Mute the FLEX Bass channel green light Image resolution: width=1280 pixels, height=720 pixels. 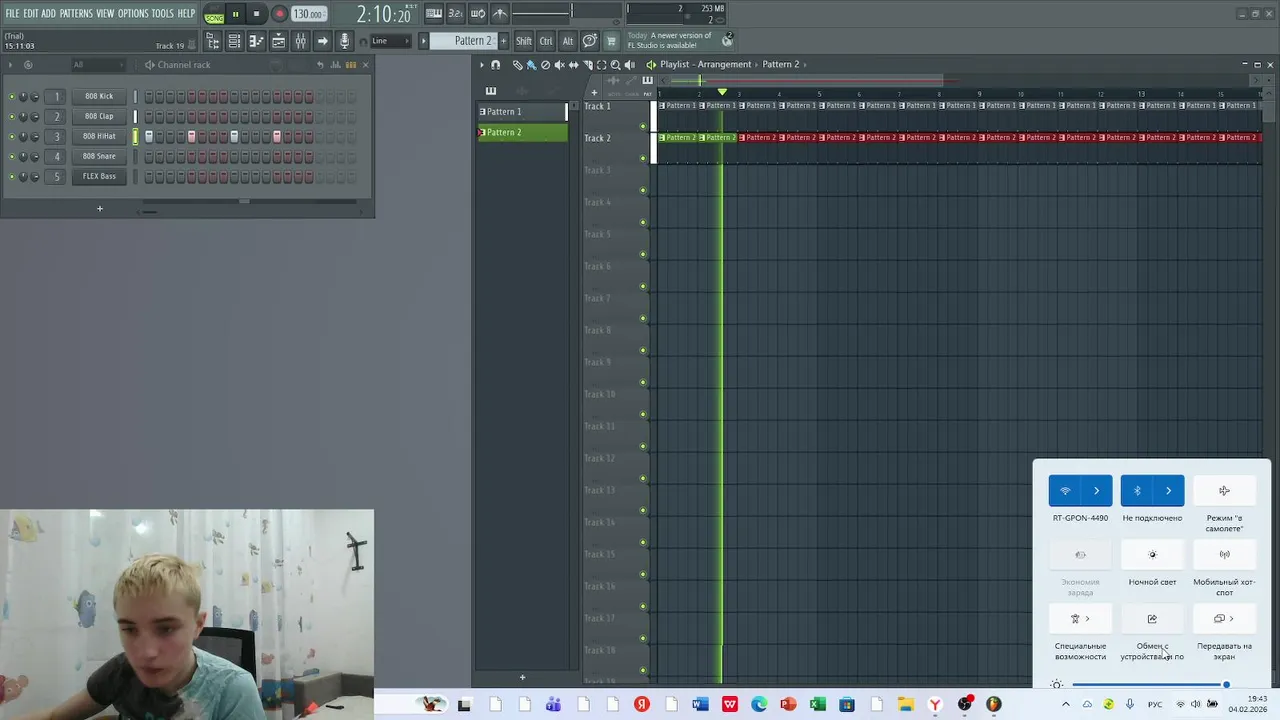tap(11, 177)
